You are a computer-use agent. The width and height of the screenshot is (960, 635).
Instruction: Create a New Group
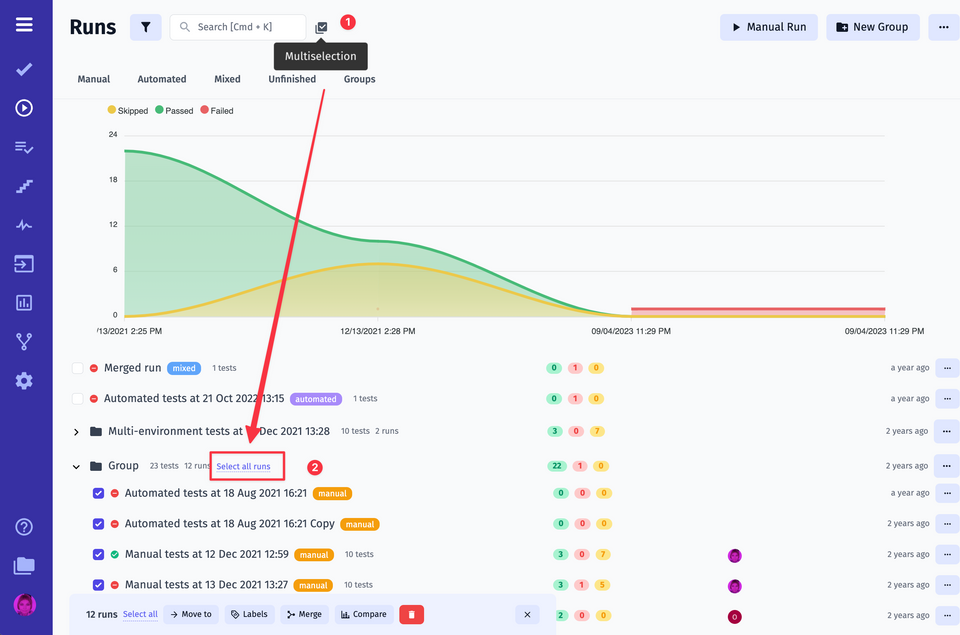[873, 27]
